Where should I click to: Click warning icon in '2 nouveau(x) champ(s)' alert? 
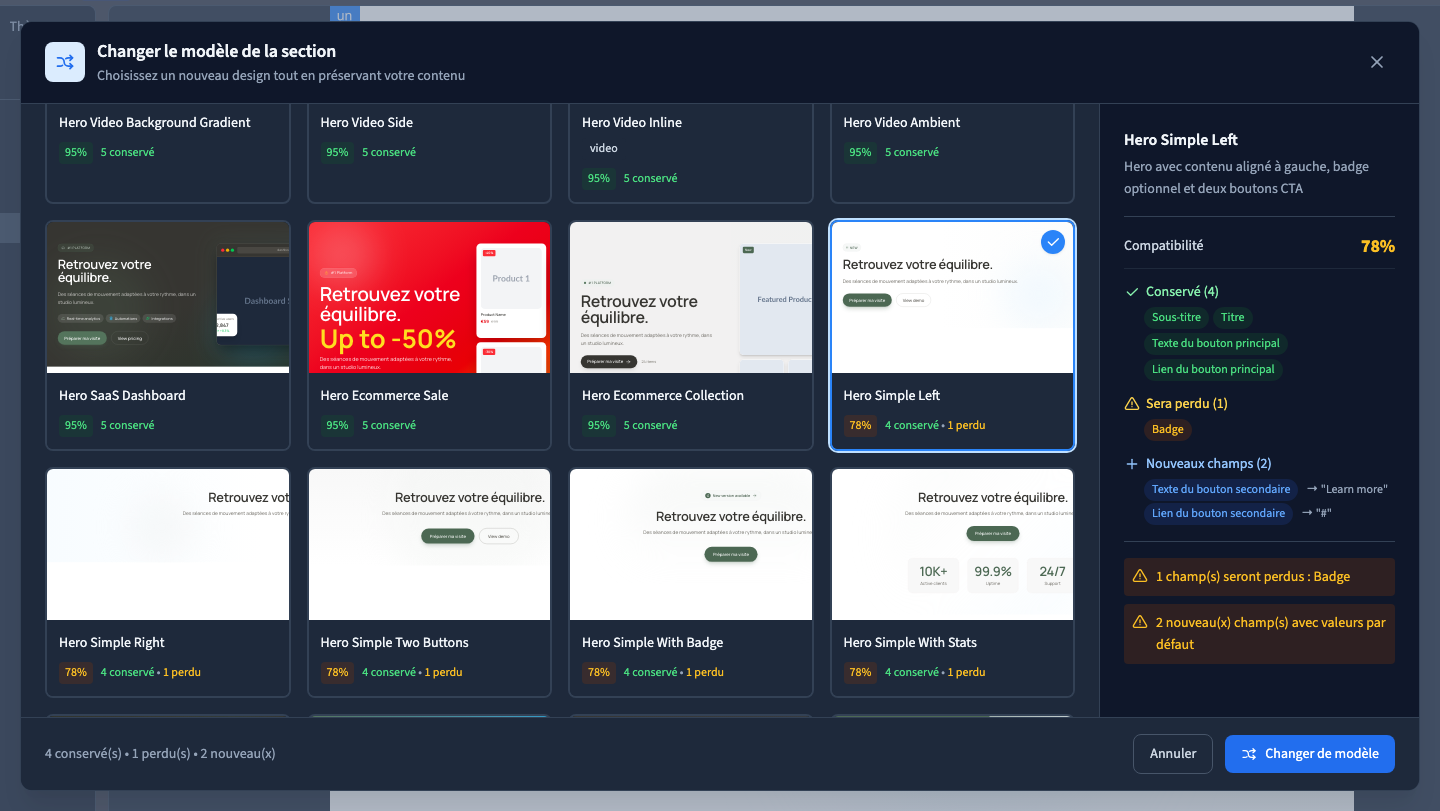tap(1140, 622)
